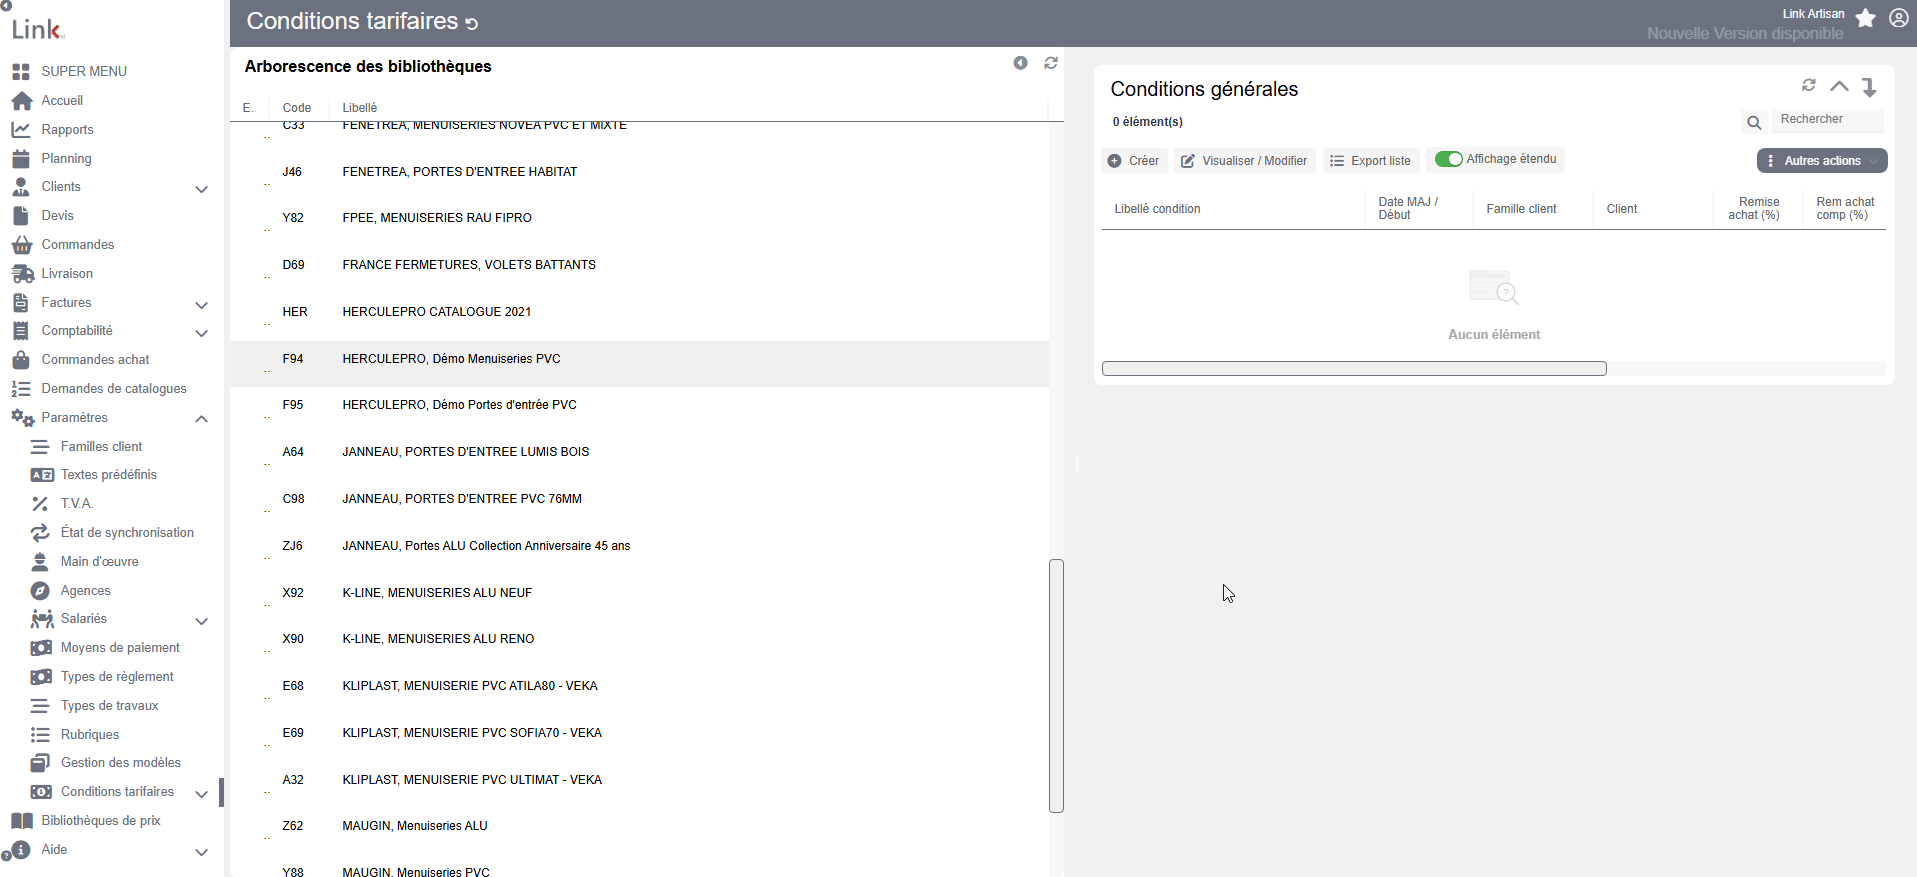The image size is (1917, 877).
Task: Open the Link logo home
Action: [x=38, y=29]
